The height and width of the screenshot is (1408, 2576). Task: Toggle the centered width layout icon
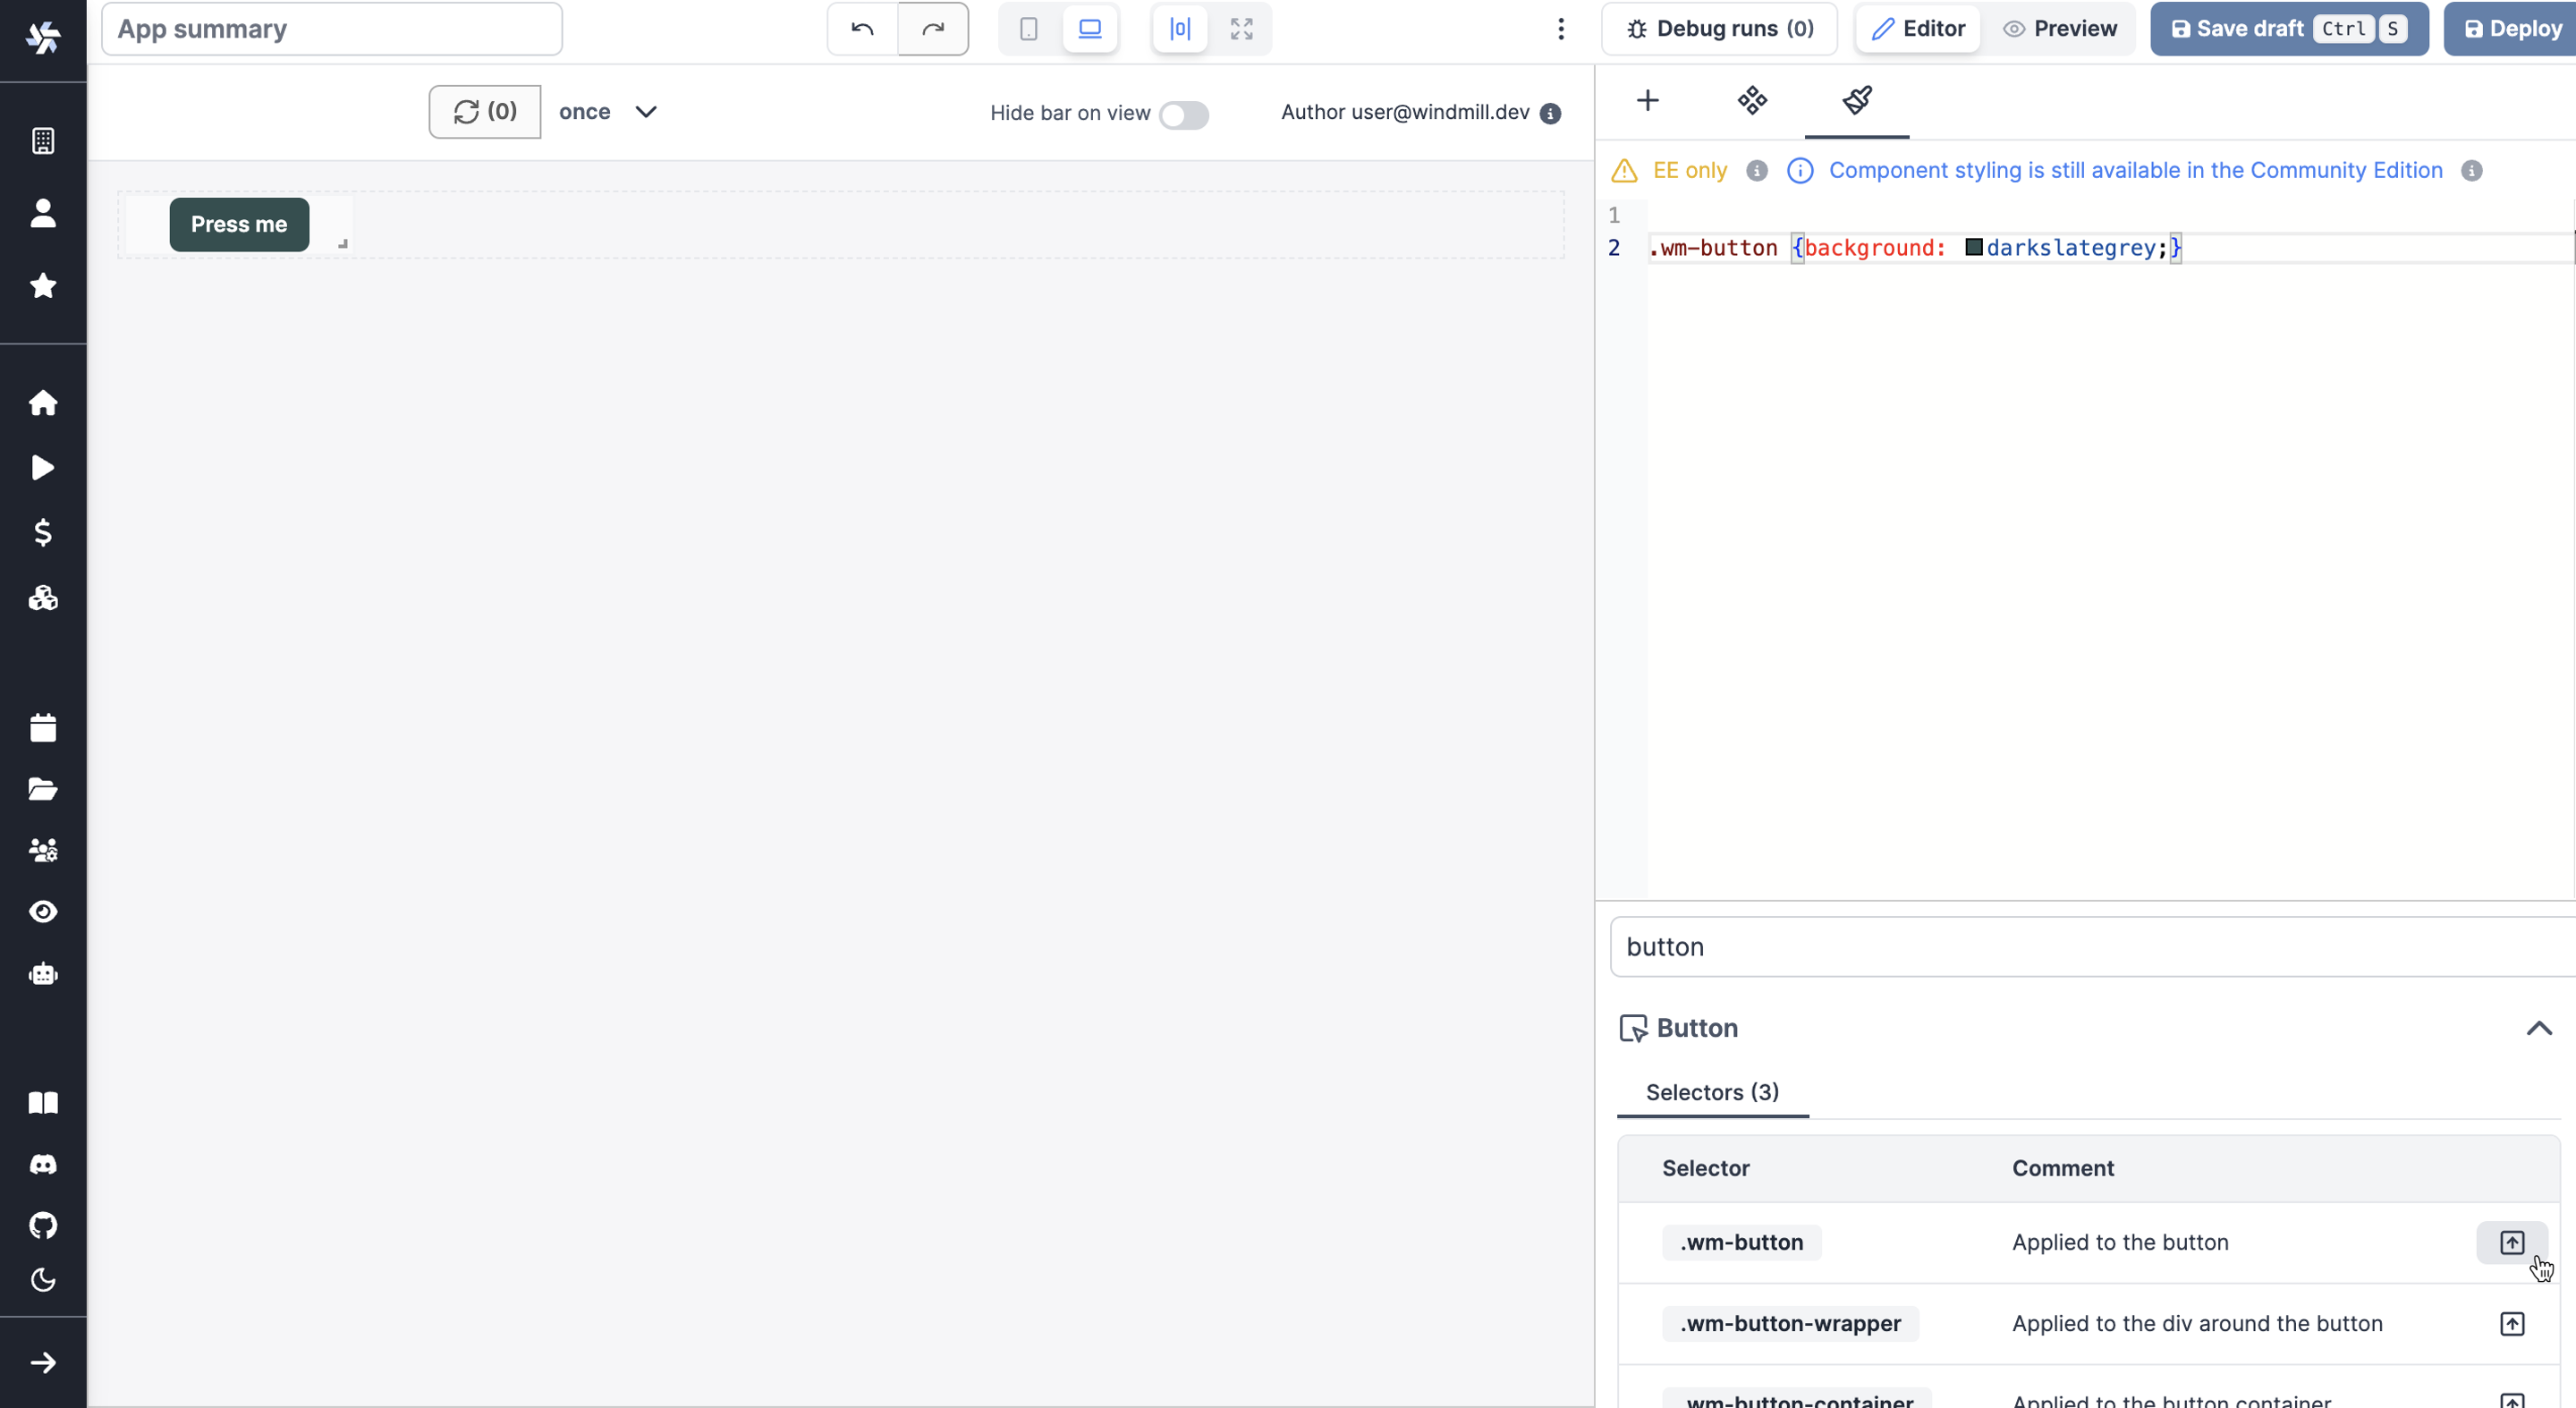click(x=1180, y=29)
